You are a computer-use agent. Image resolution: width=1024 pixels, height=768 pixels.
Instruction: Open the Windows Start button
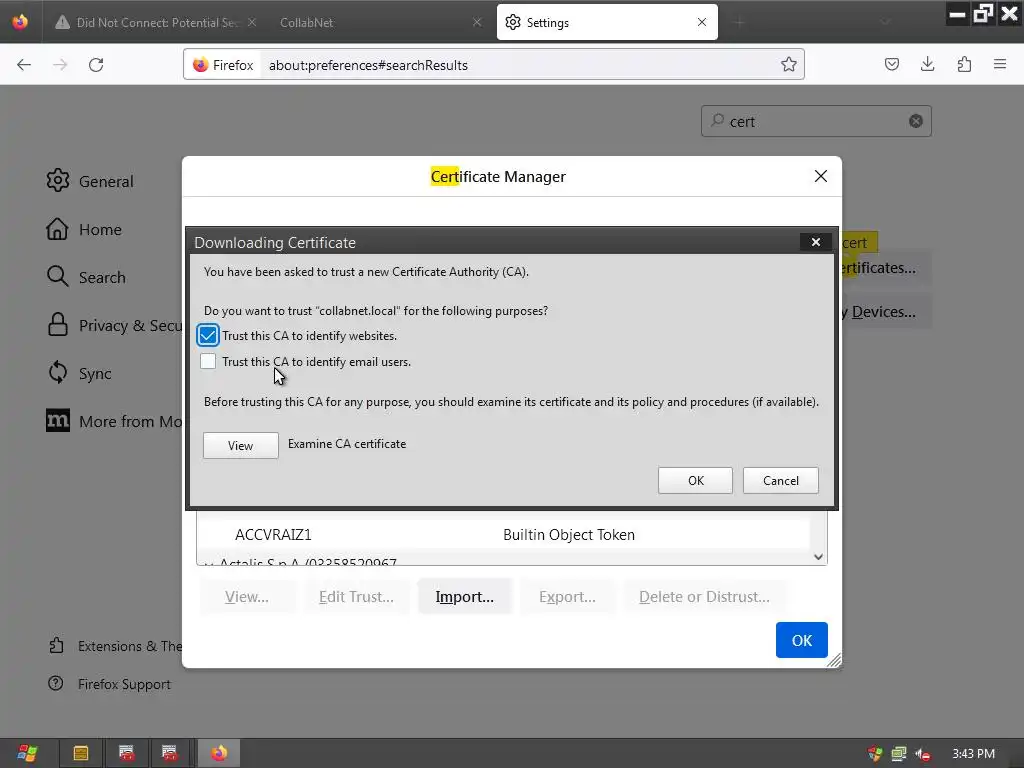[x=27, y=754]
